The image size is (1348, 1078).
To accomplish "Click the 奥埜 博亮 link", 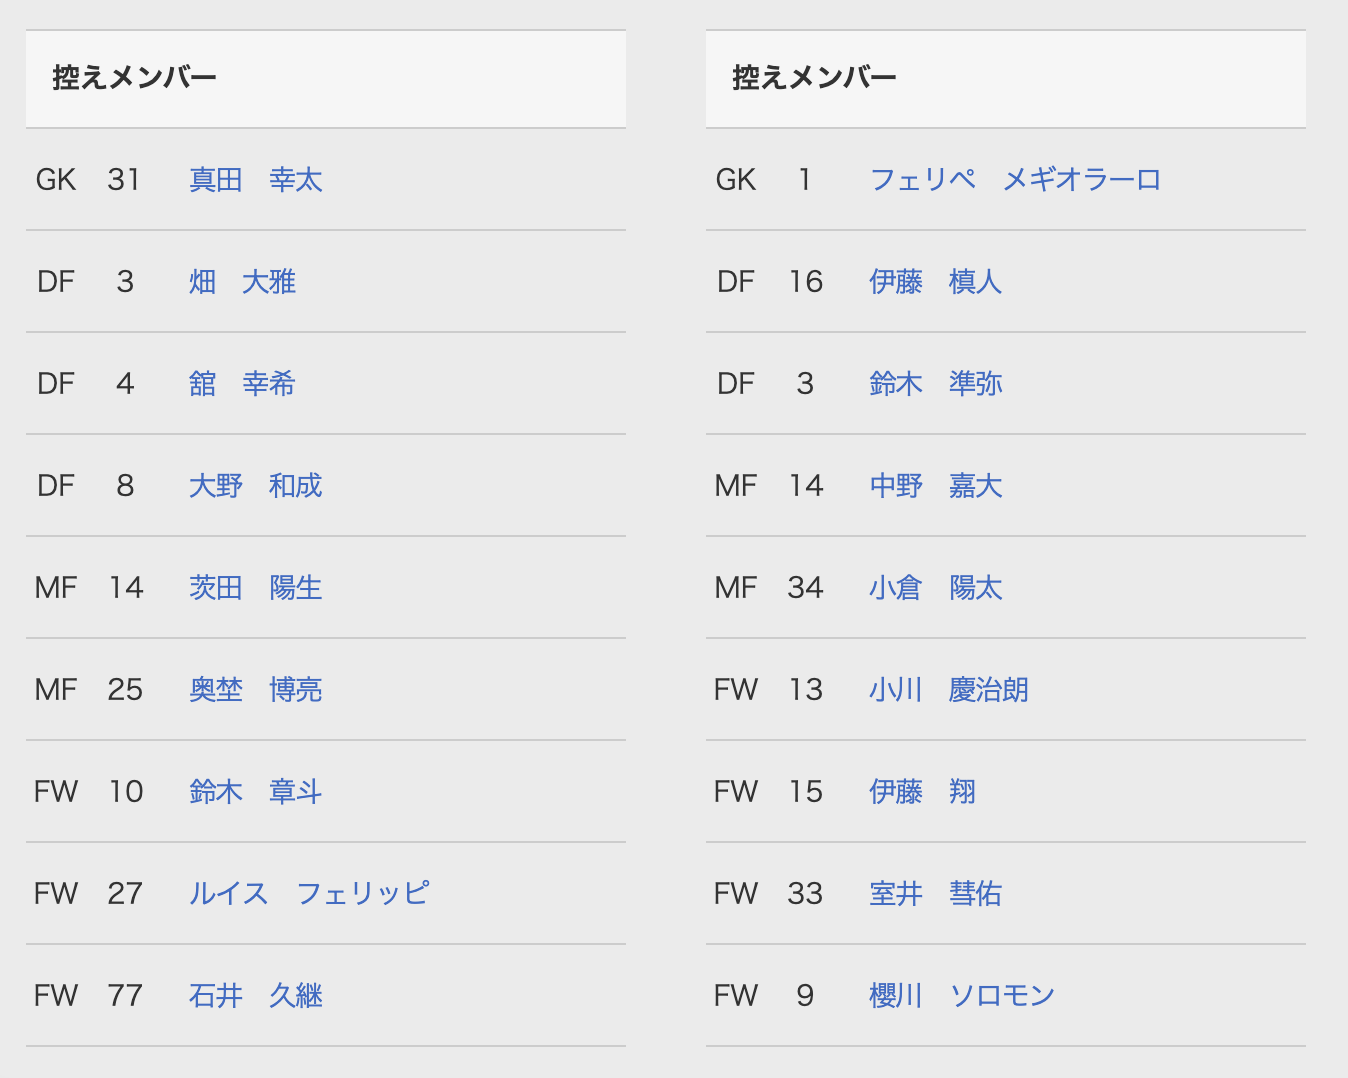I will tap(255, 690).
